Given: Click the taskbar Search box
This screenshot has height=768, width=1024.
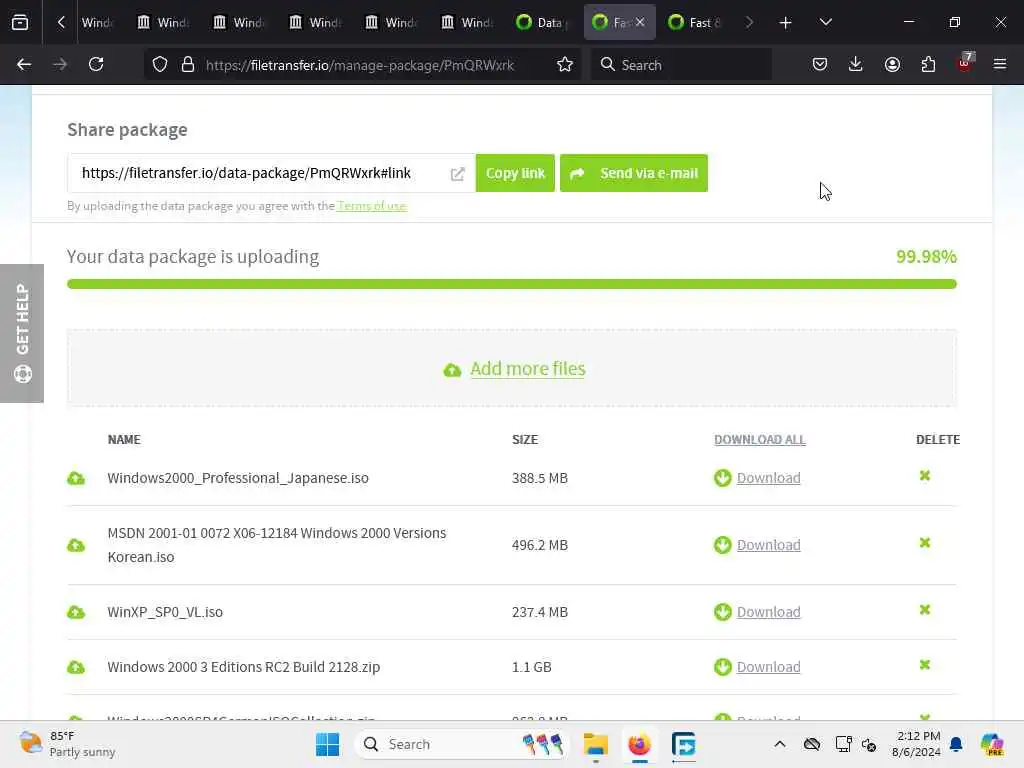Looking at the screenshot, I should point(461,744).
